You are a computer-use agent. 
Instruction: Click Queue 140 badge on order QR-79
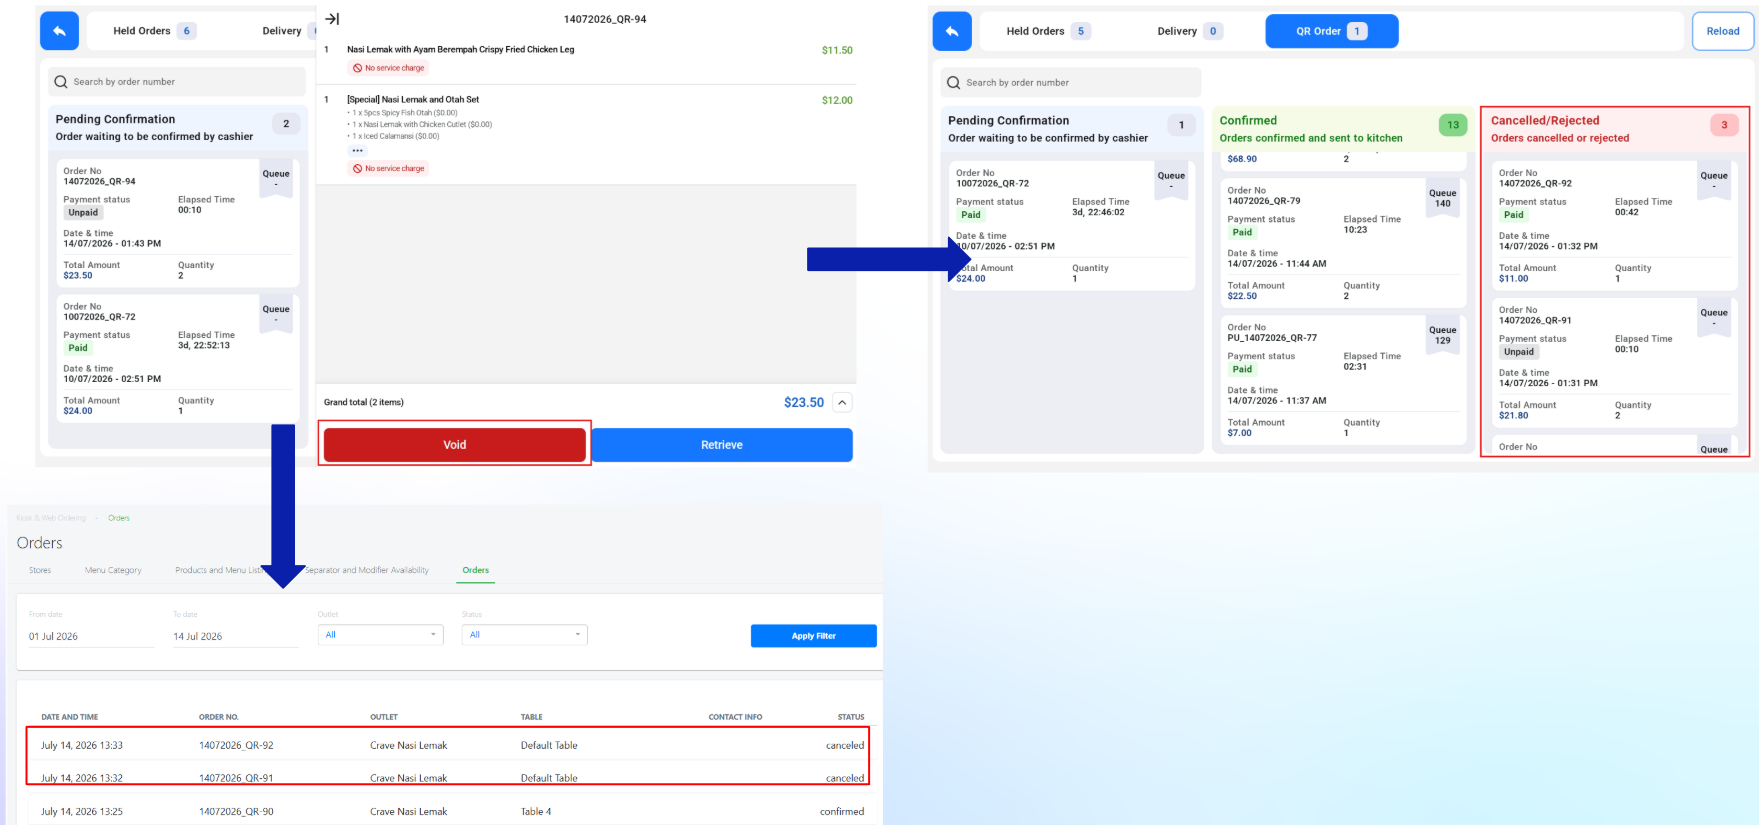[x=1442, y=198]
